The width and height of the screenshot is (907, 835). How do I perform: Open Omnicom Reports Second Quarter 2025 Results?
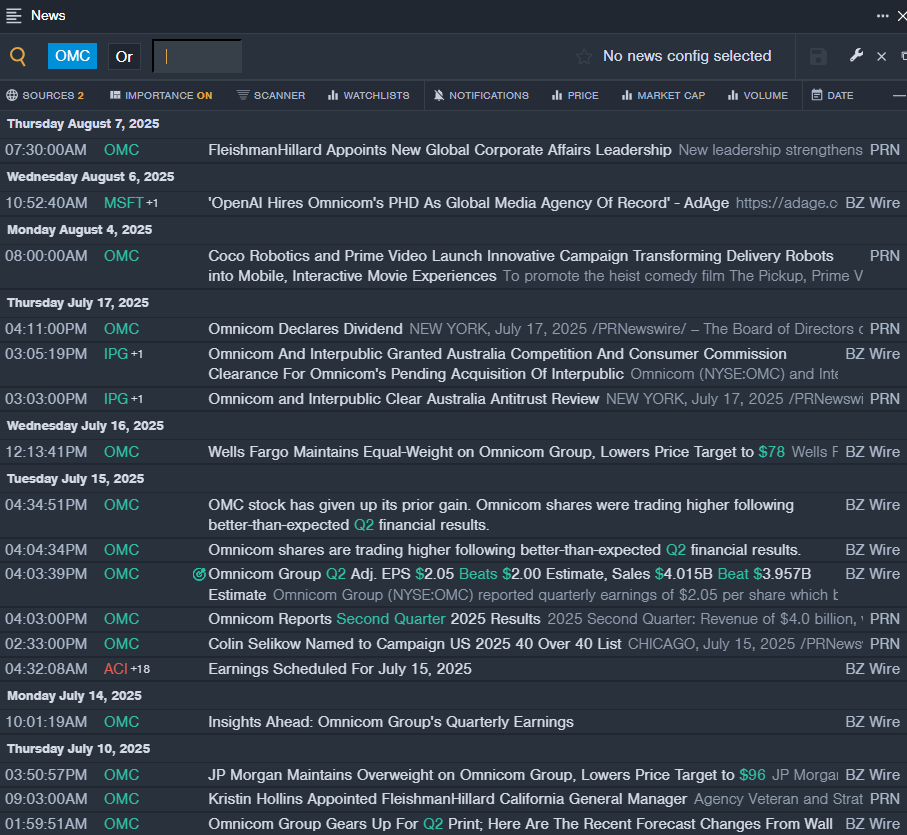374,619
